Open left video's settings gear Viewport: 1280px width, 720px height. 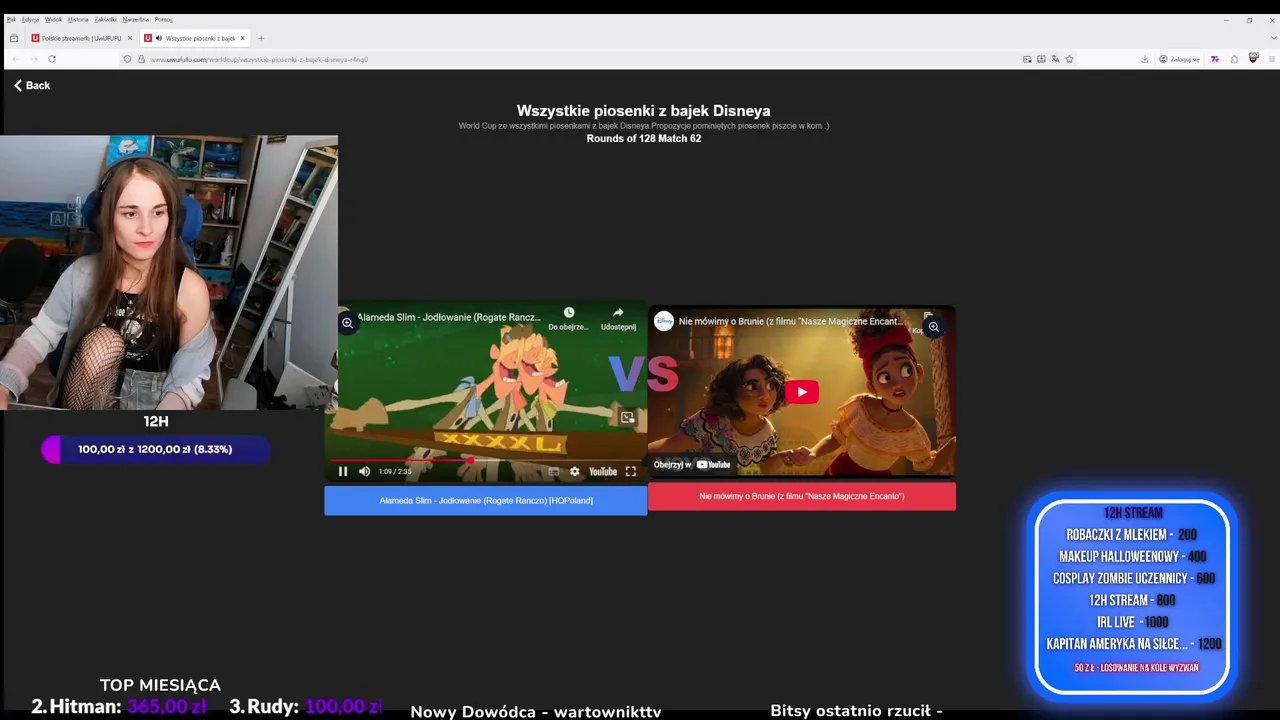click(x=574, y=471)
